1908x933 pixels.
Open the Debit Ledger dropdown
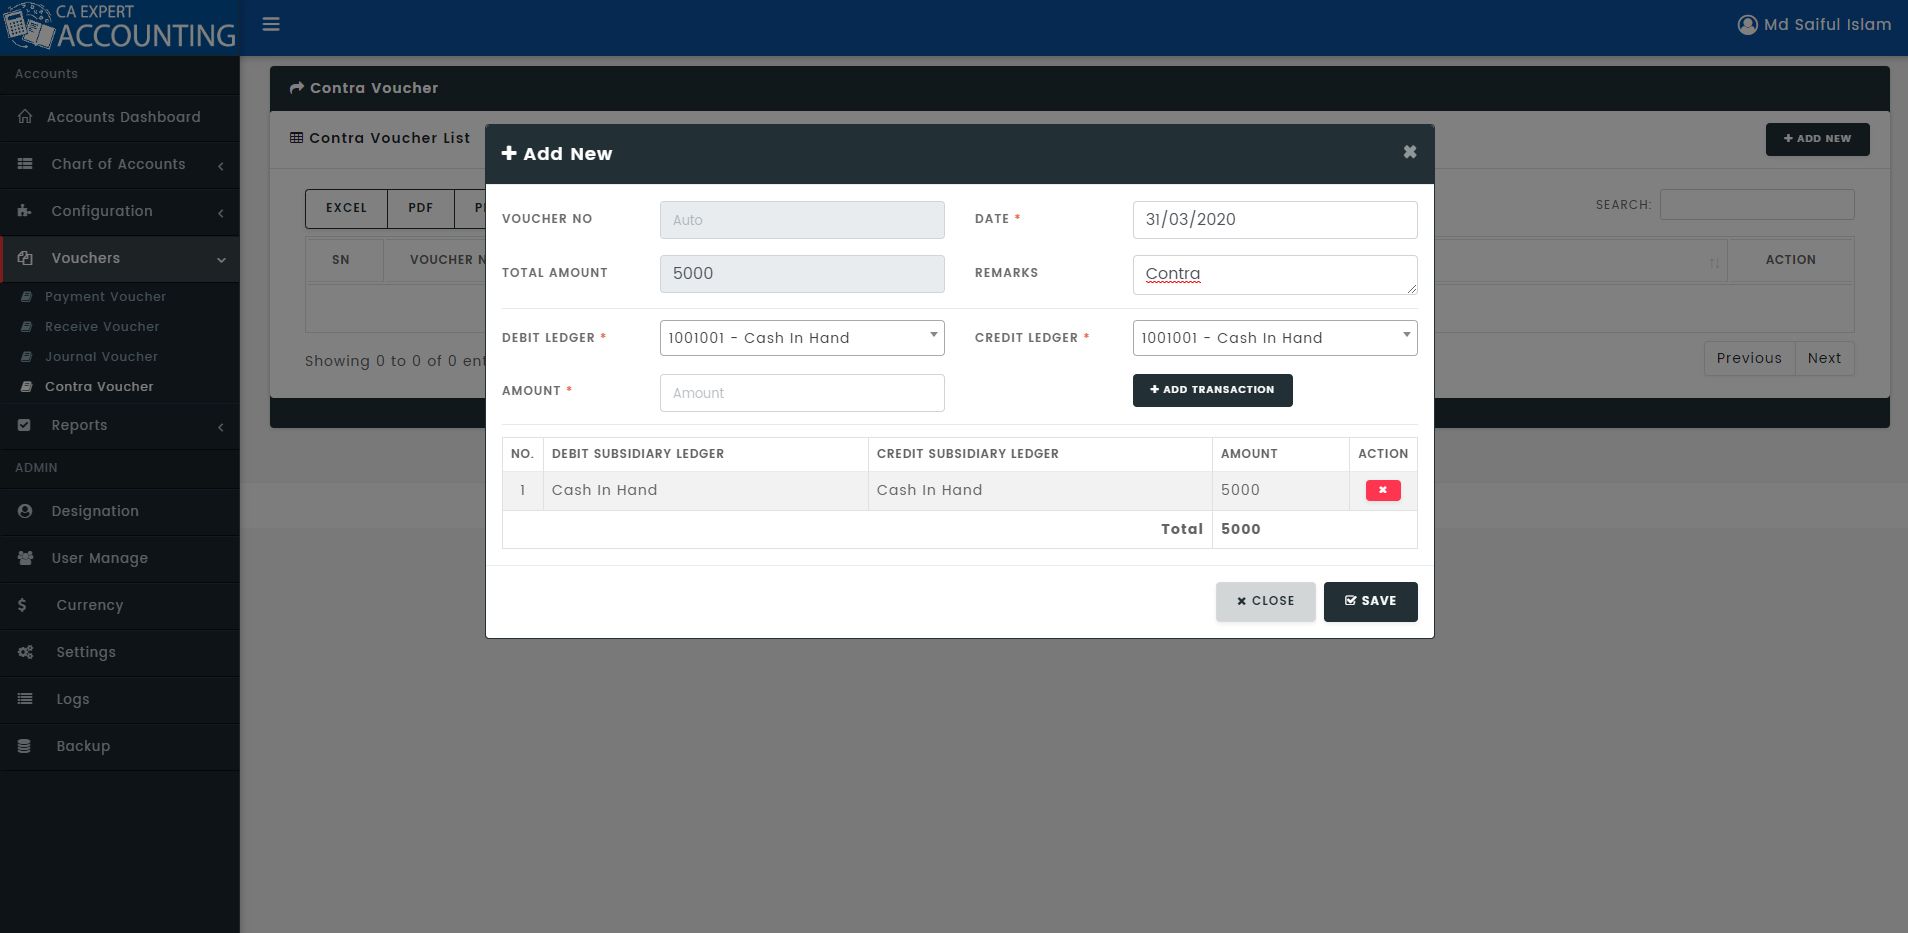click(802, 338)
